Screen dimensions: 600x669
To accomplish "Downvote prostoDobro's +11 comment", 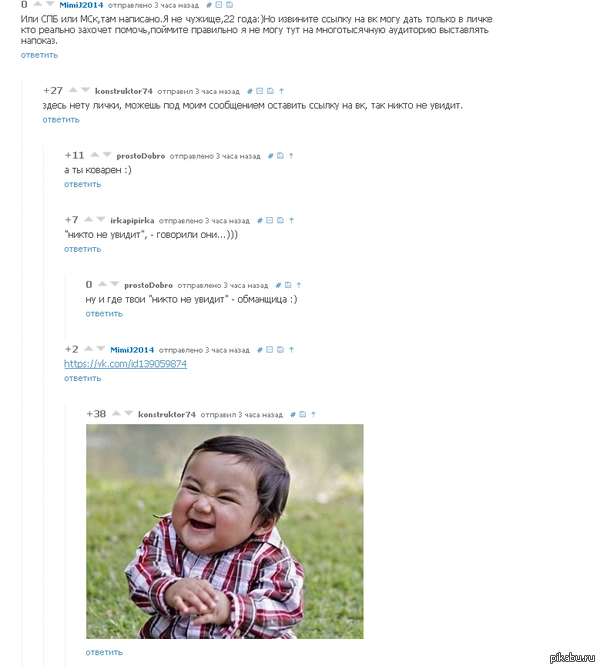I will pyautogui.click(x=107, y=154).
